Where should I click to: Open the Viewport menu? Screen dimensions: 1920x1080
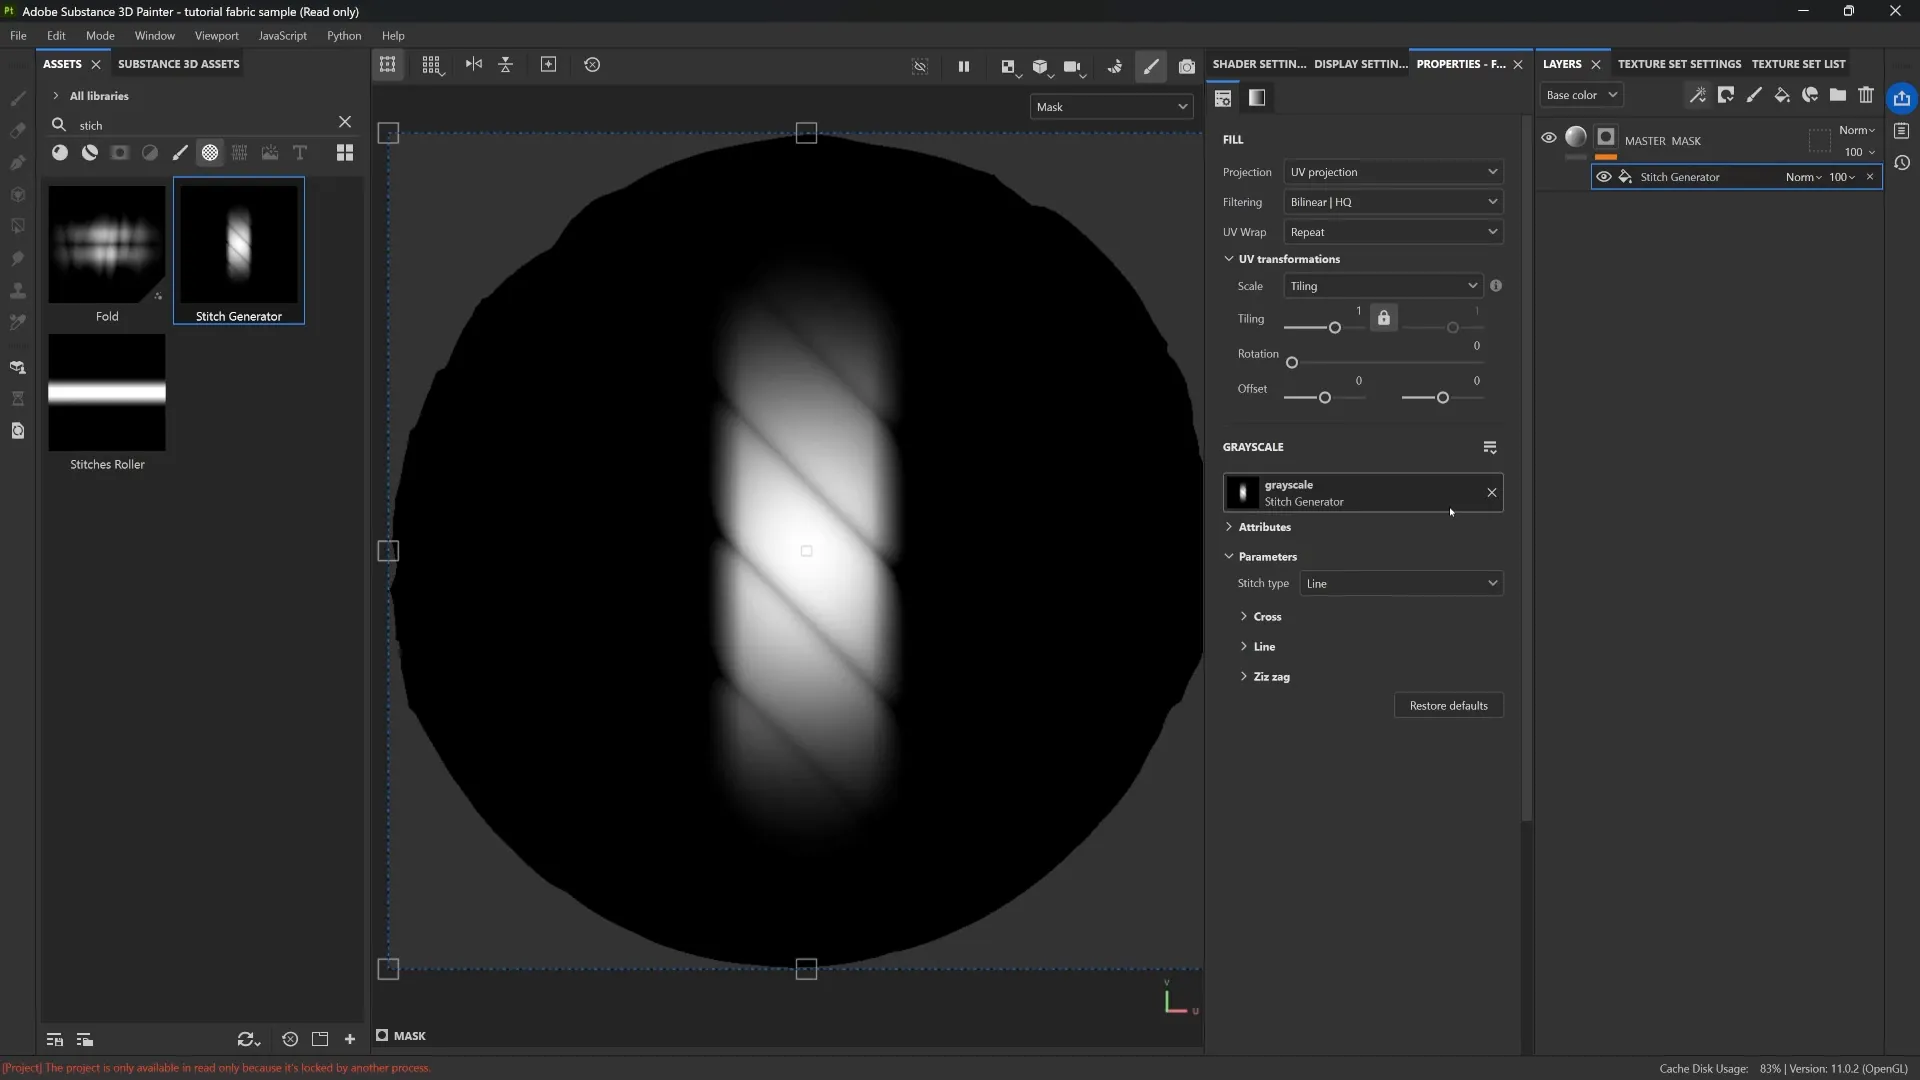(x=216, y=36)
